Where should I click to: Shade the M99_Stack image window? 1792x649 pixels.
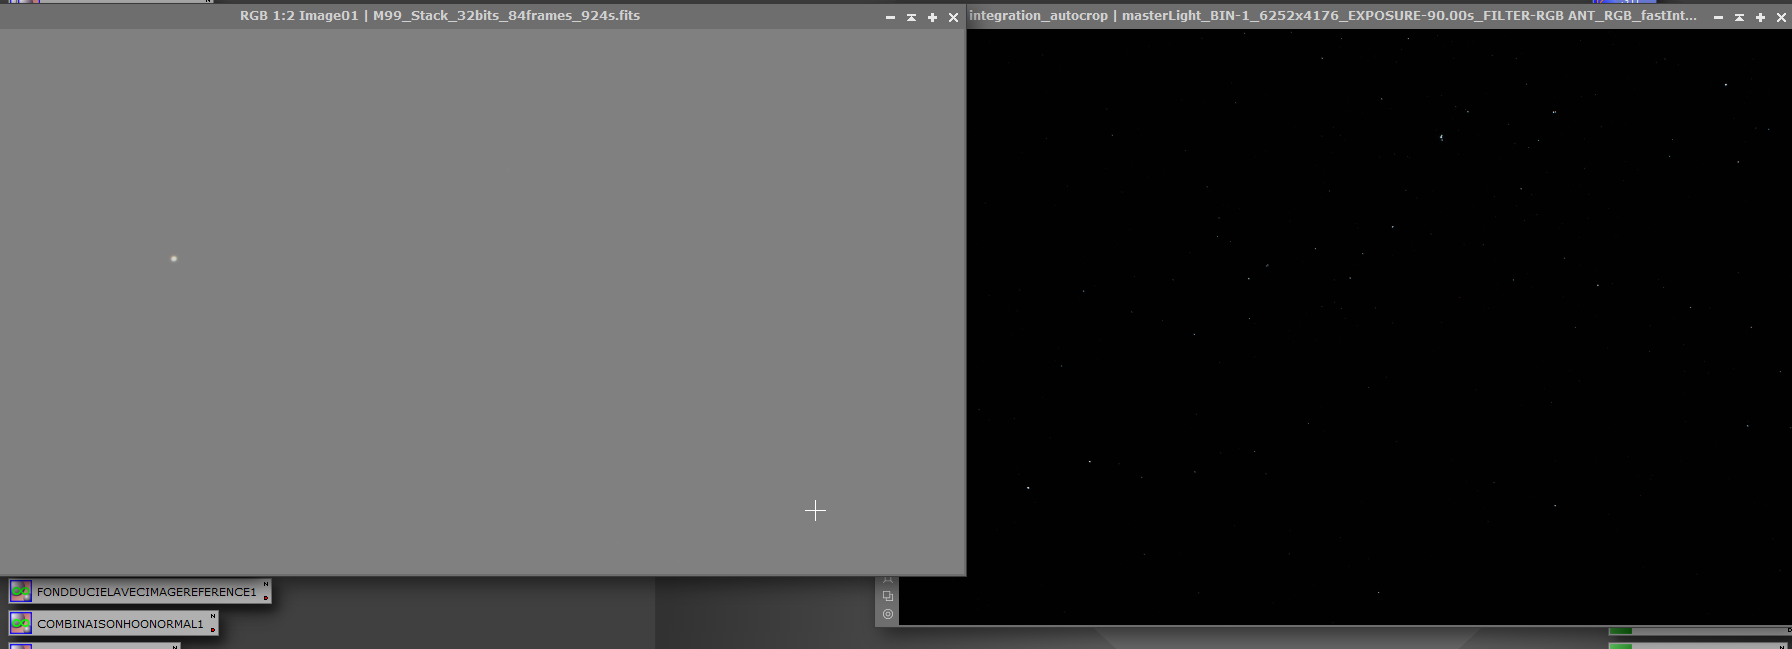(911, 17)
